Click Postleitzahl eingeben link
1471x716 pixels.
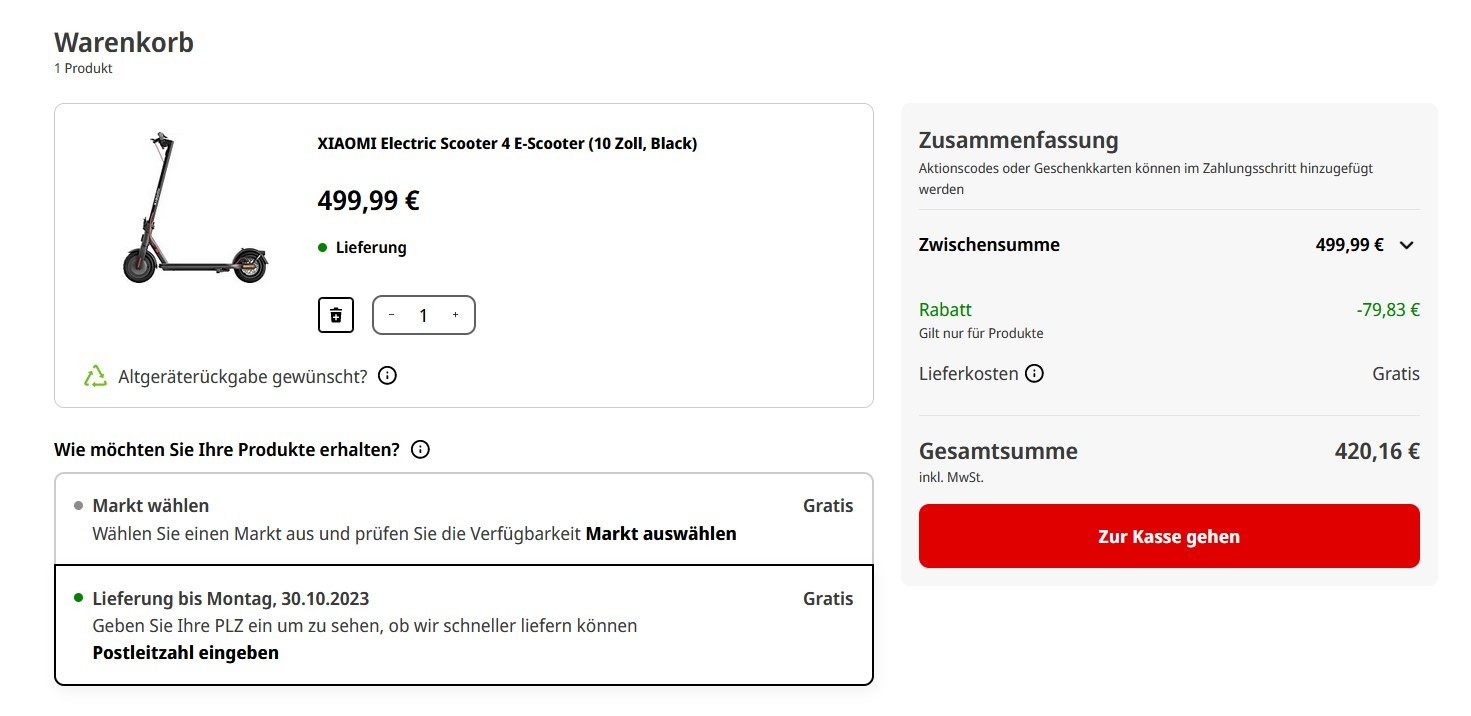(186, 653)
